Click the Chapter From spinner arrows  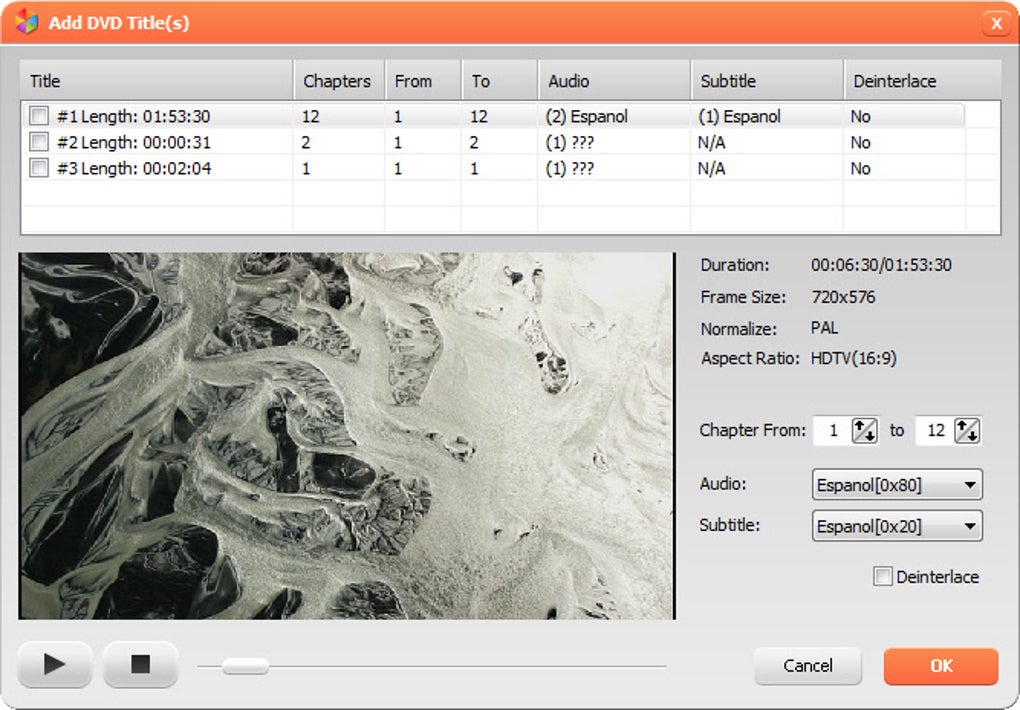point(865,430)
